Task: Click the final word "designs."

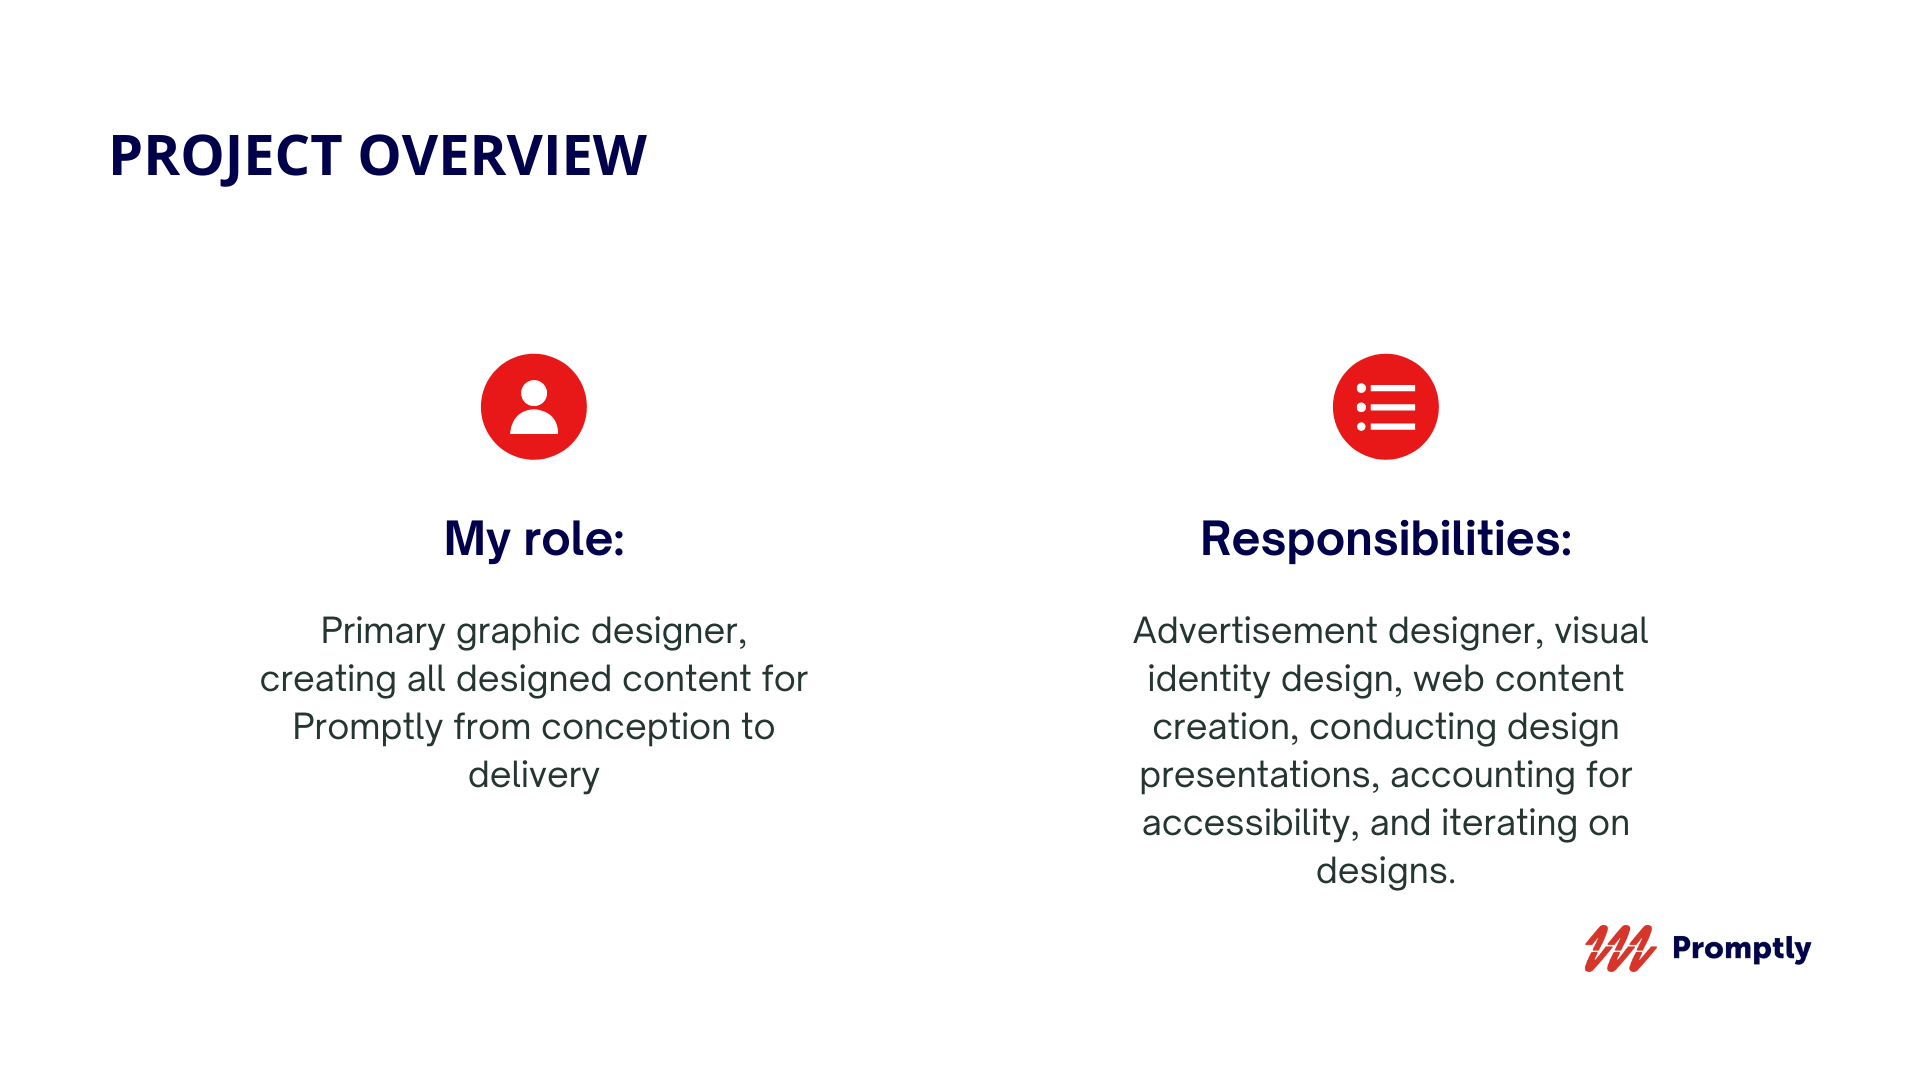Action: point(1385,871)
